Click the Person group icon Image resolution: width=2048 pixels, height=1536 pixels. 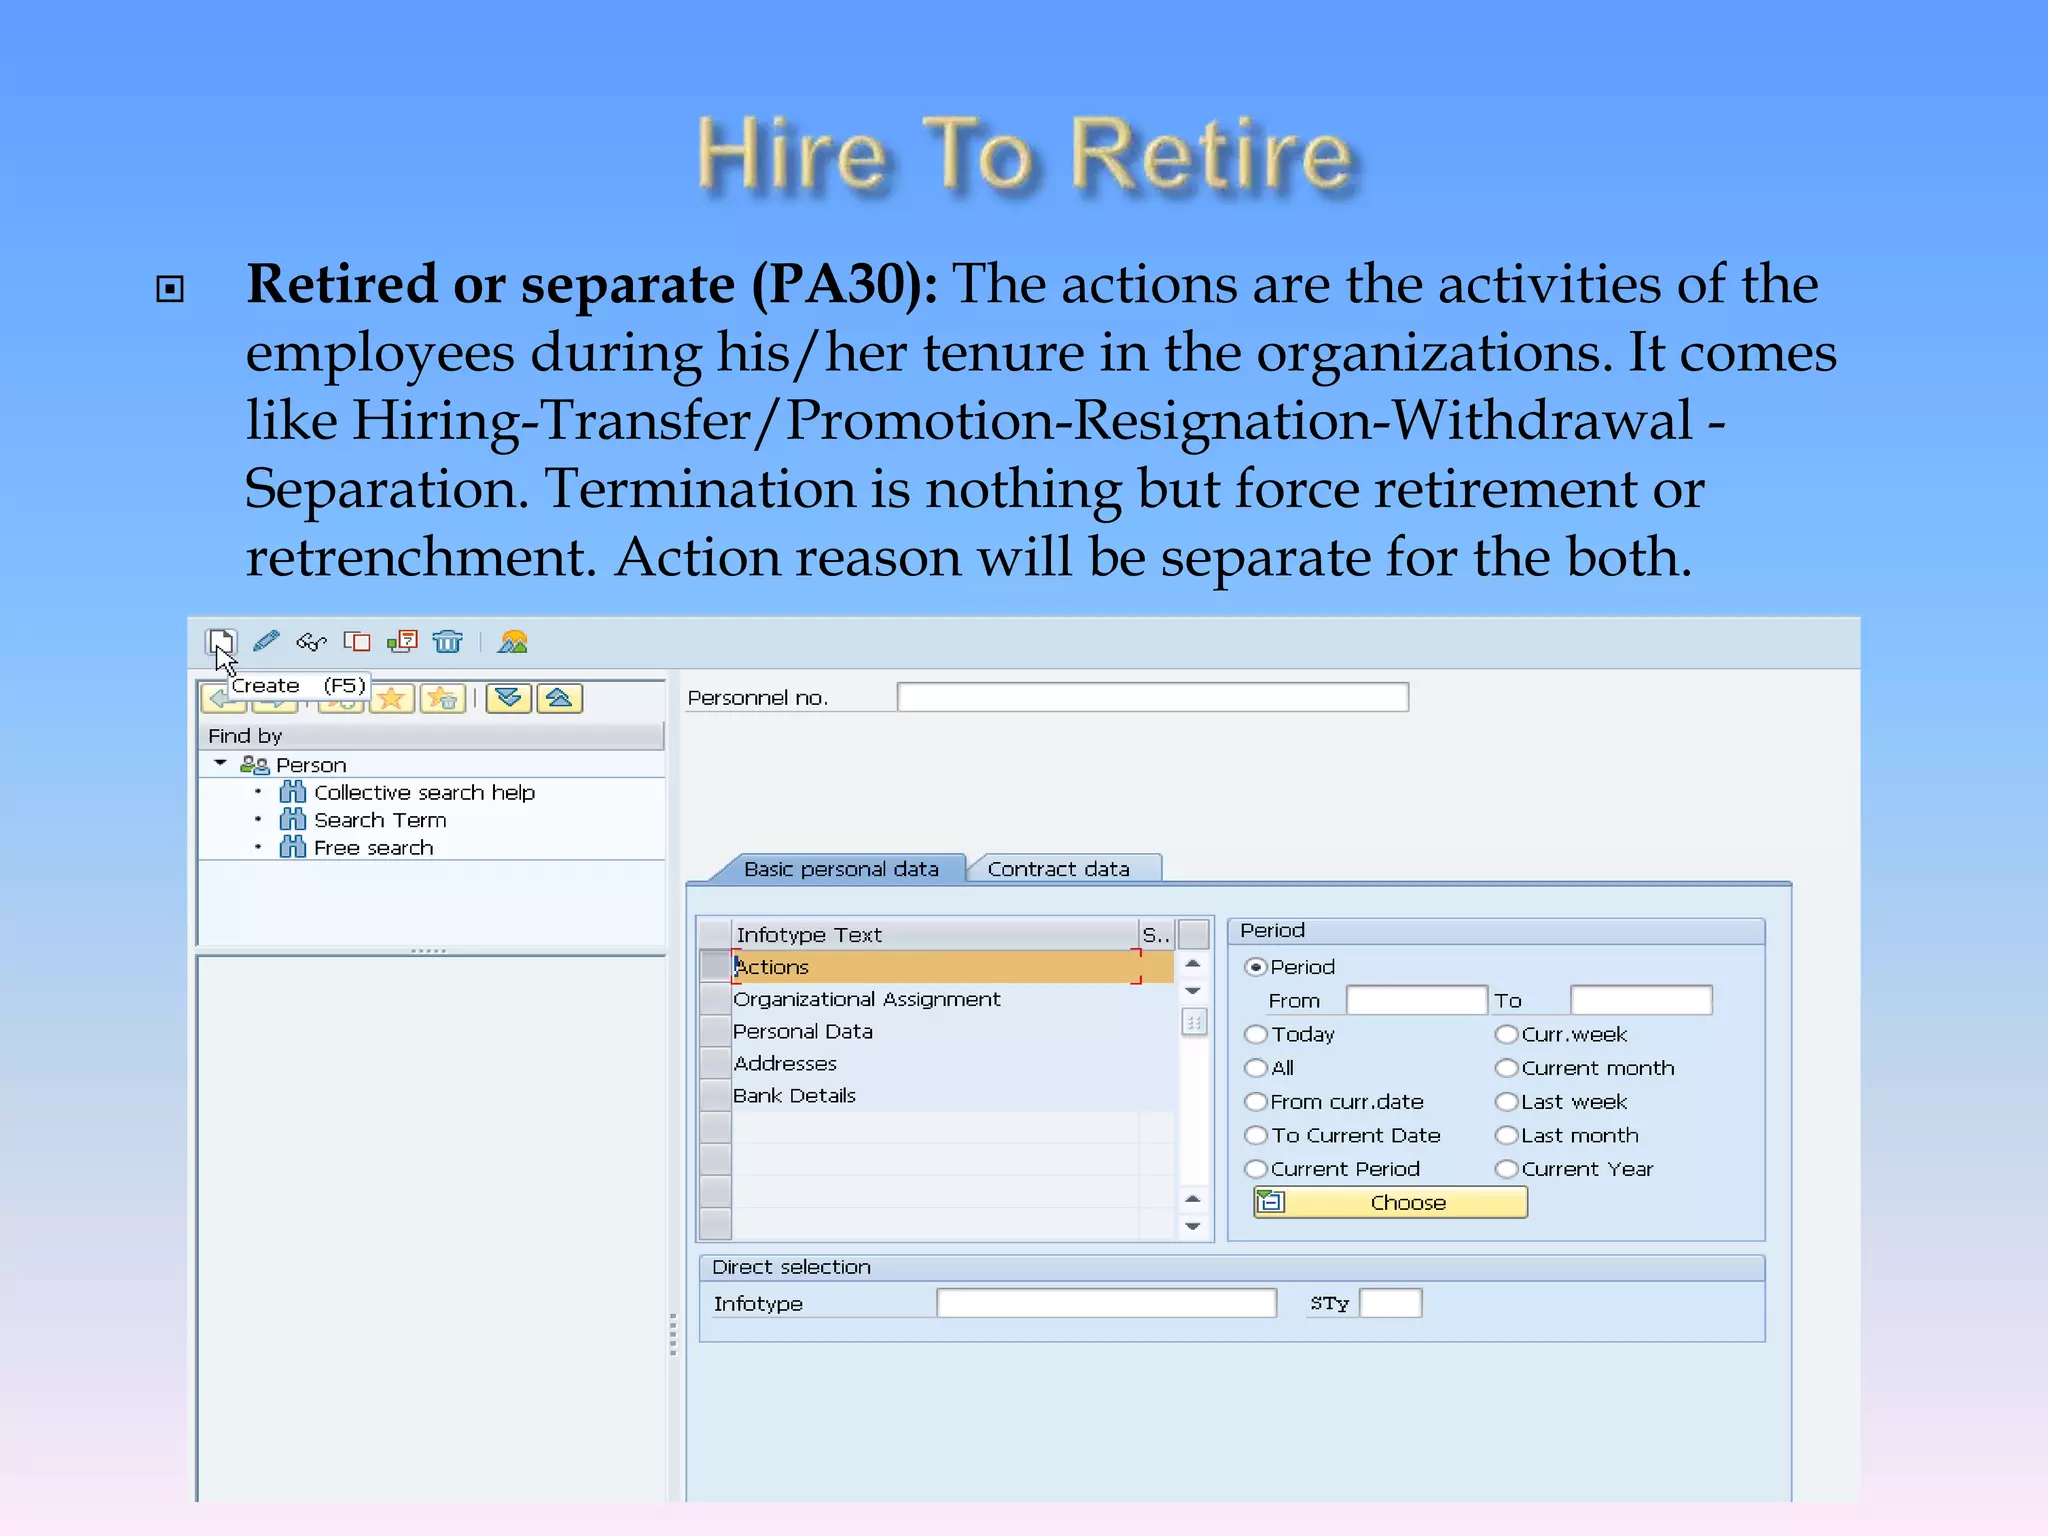[255, 765]
